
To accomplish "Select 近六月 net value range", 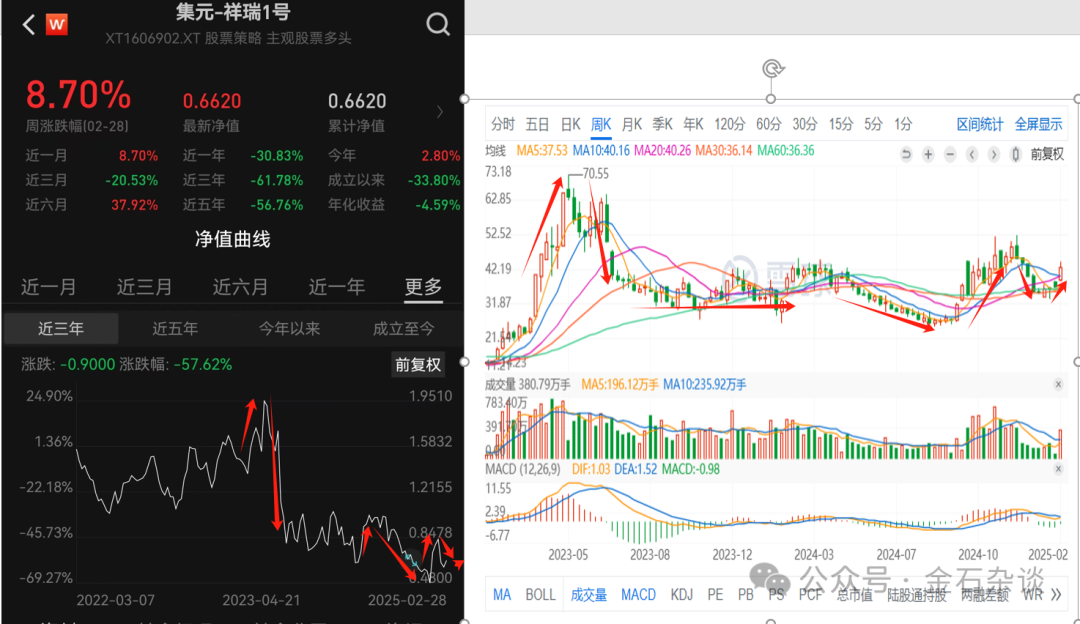I will (240, 287).
